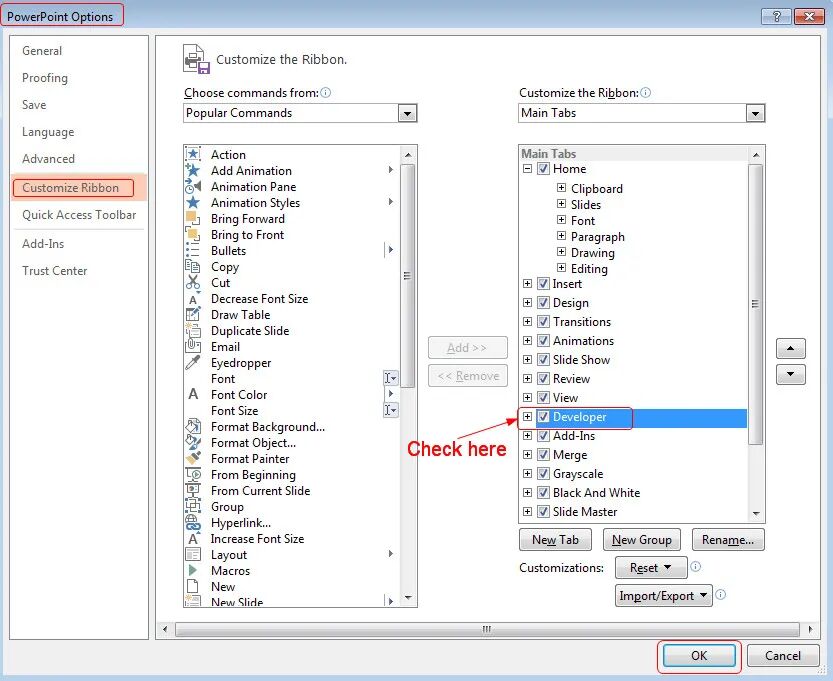833x681 pixels.
Task: Toggle the Grayscale checkbox
Action: [x=543, y=473]
